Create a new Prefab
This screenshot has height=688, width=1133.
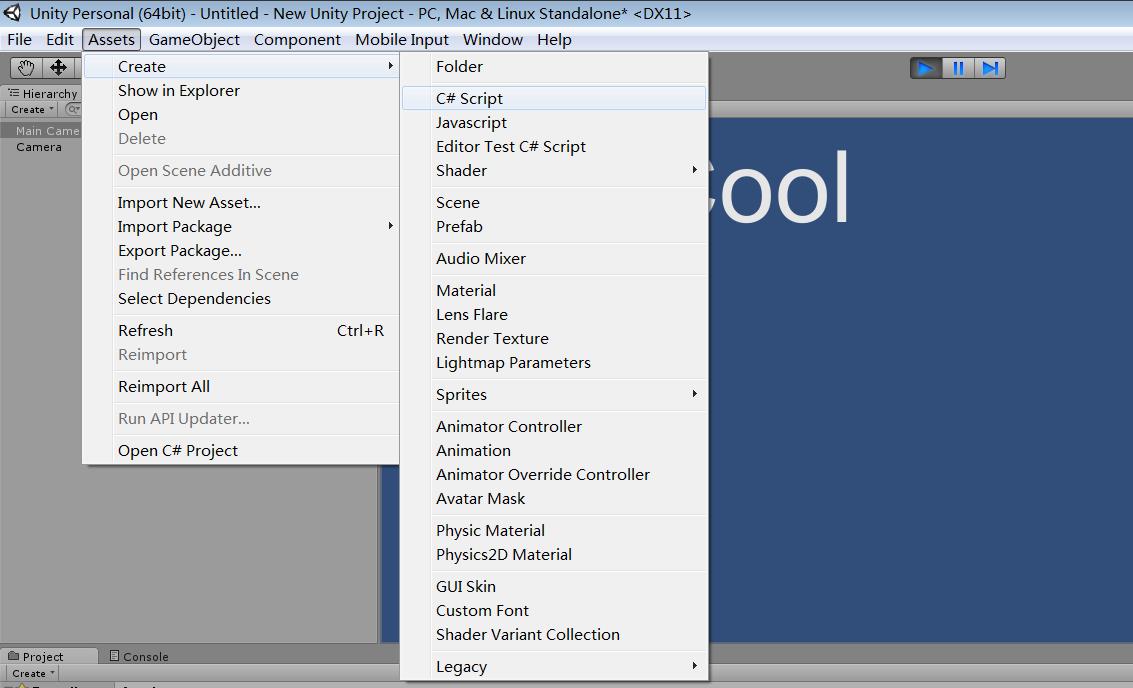pos(553,226)
